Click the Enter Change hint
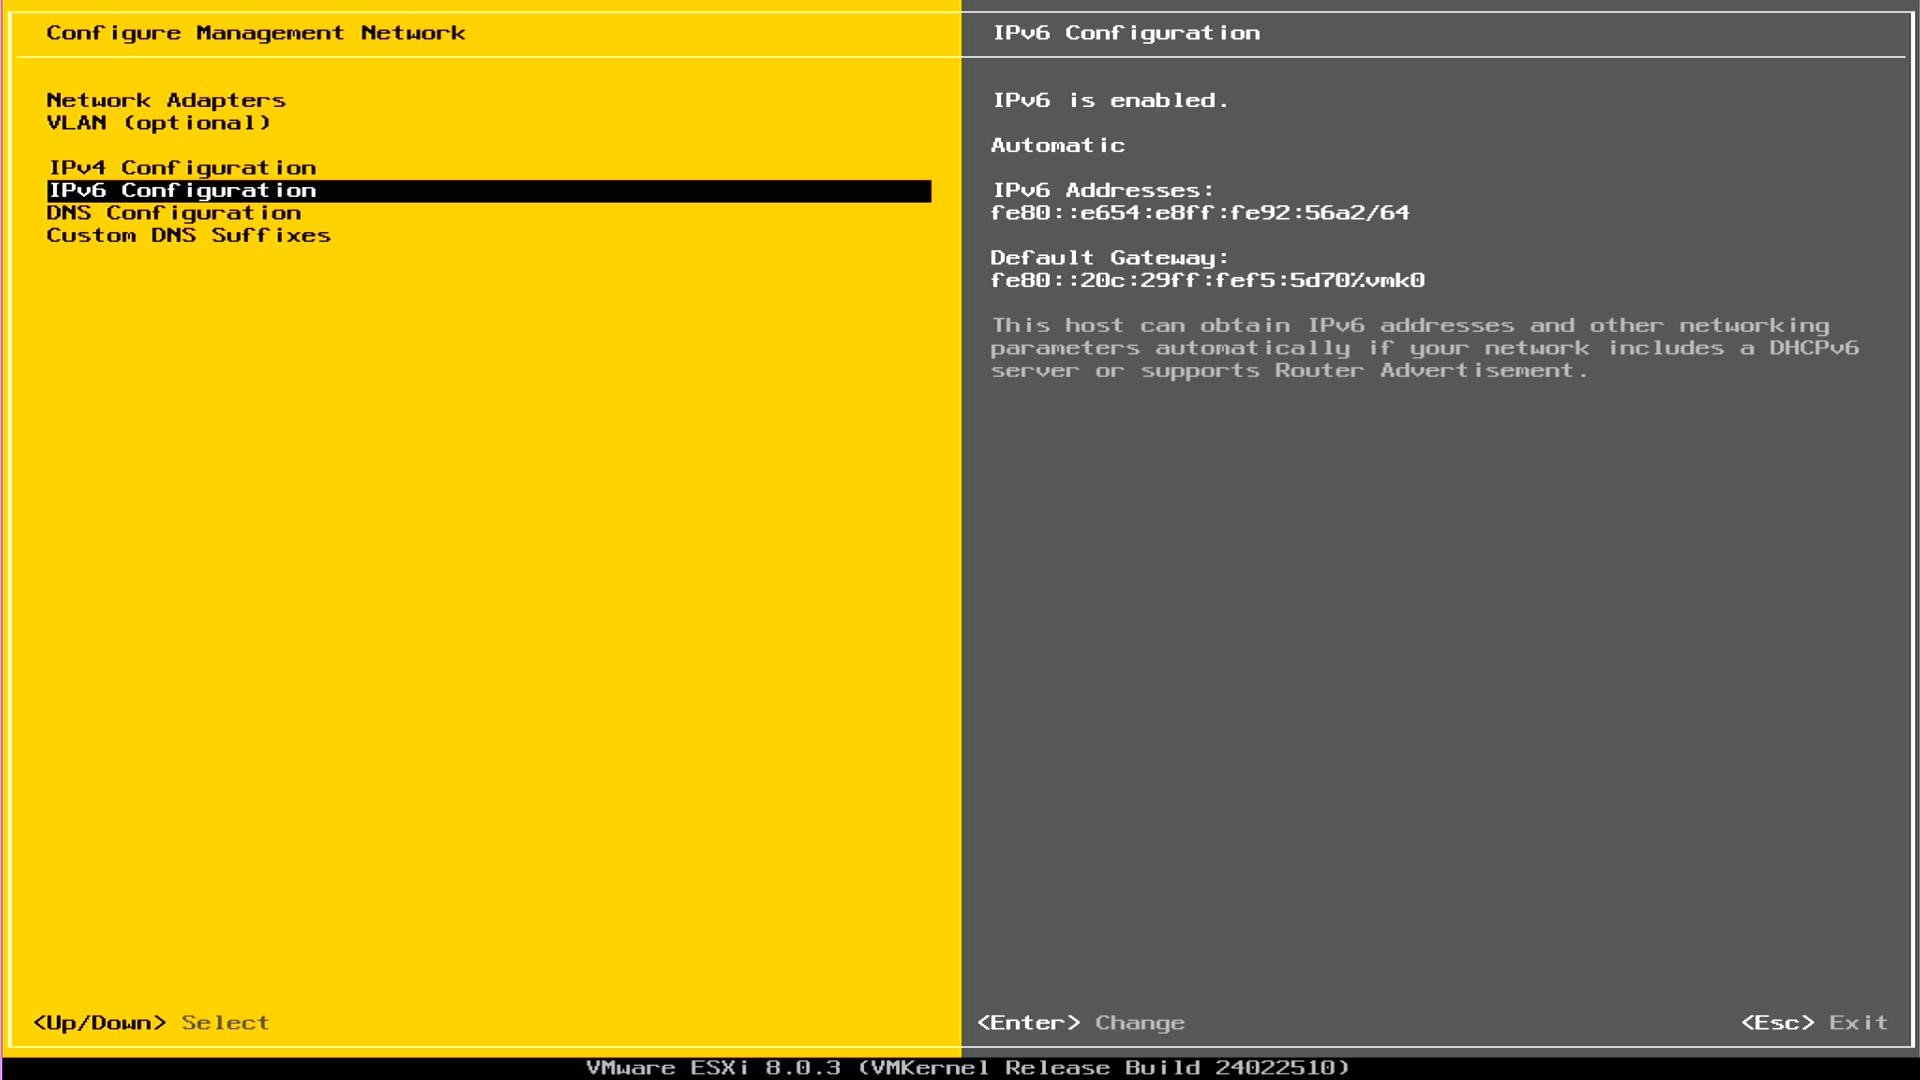This screenshot has height=1080, width=1920. point(1080,1023)
